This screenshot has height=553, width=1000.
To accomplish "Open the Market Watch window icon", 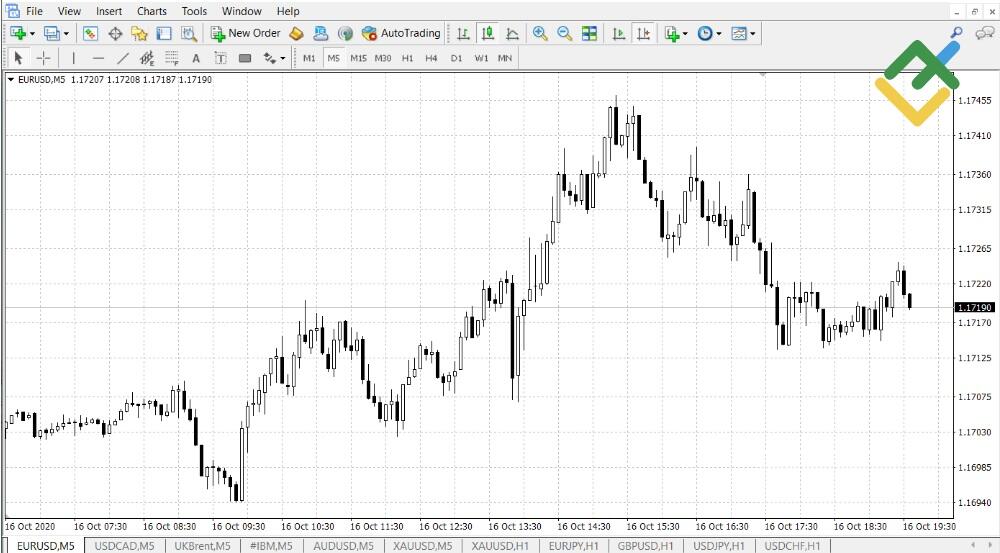I will (x=90, y=33).
